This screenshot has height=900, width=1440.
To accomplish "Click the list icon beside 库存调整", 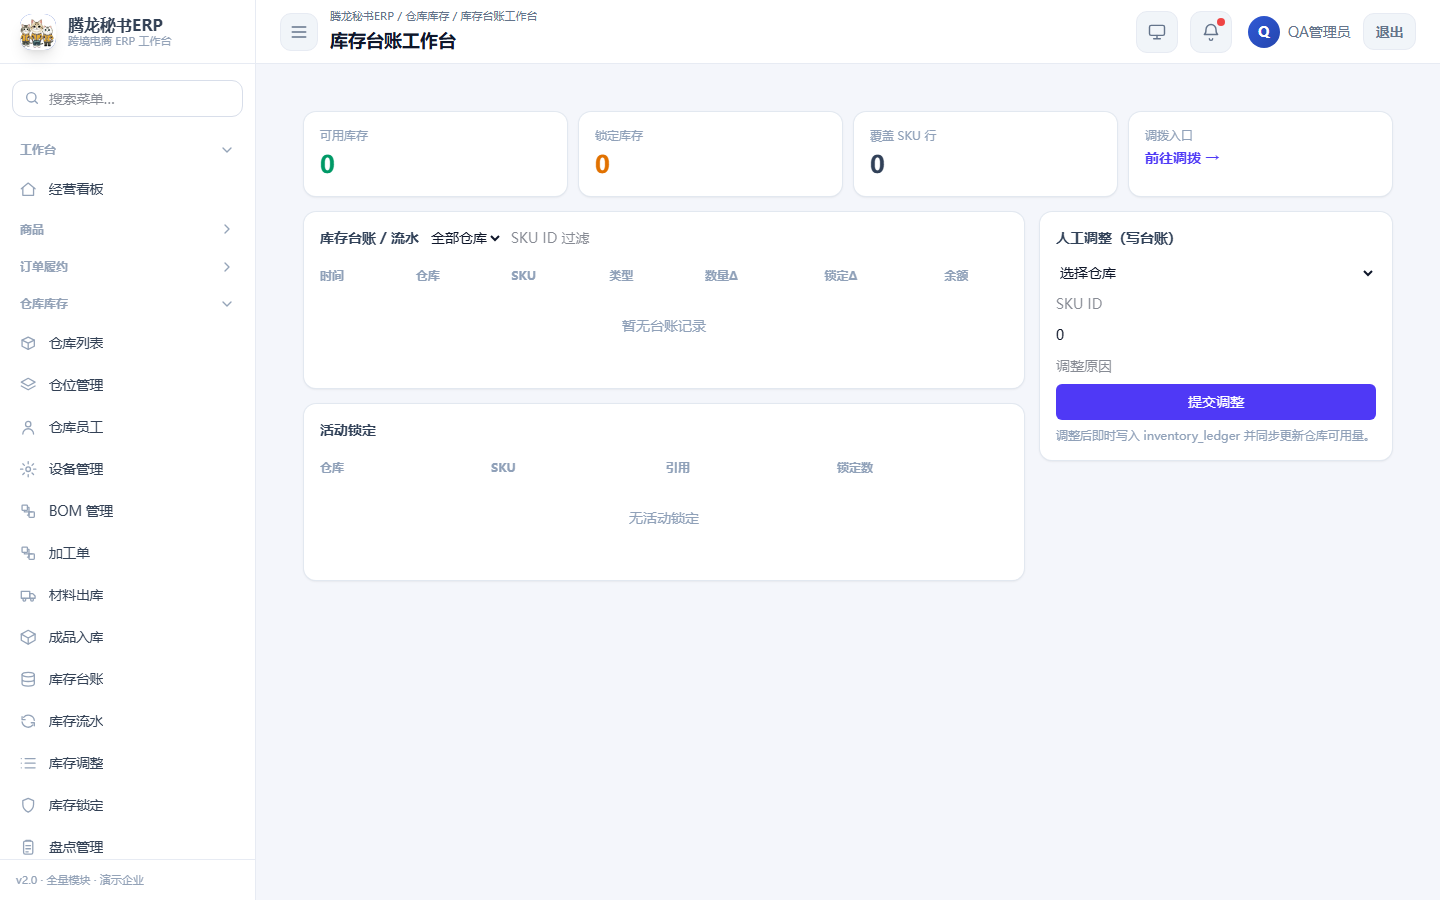I will point(28,763).
